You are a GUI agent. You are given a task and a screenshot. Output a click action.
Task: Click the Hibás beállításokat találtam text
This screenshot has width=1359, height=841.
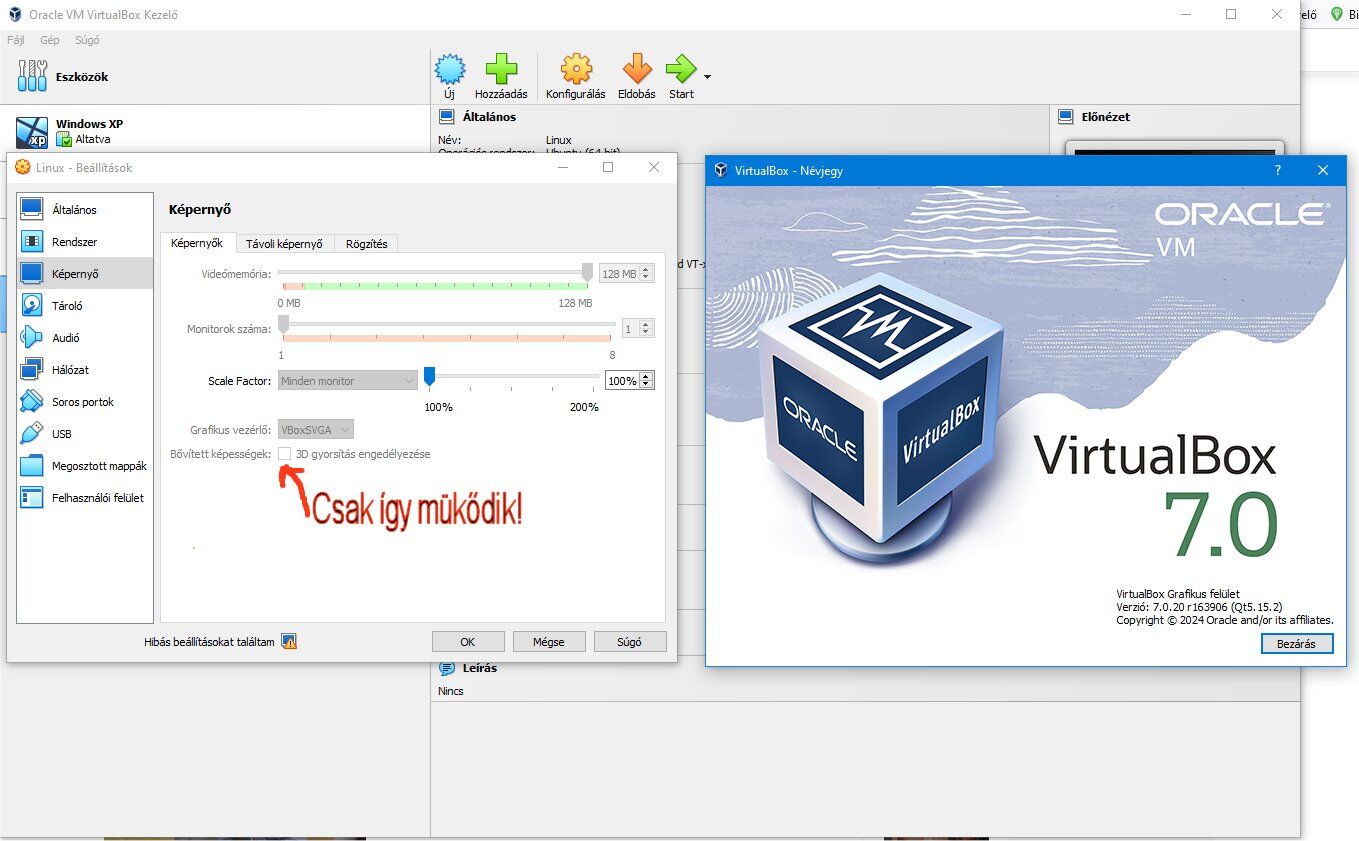pos(209,642)
